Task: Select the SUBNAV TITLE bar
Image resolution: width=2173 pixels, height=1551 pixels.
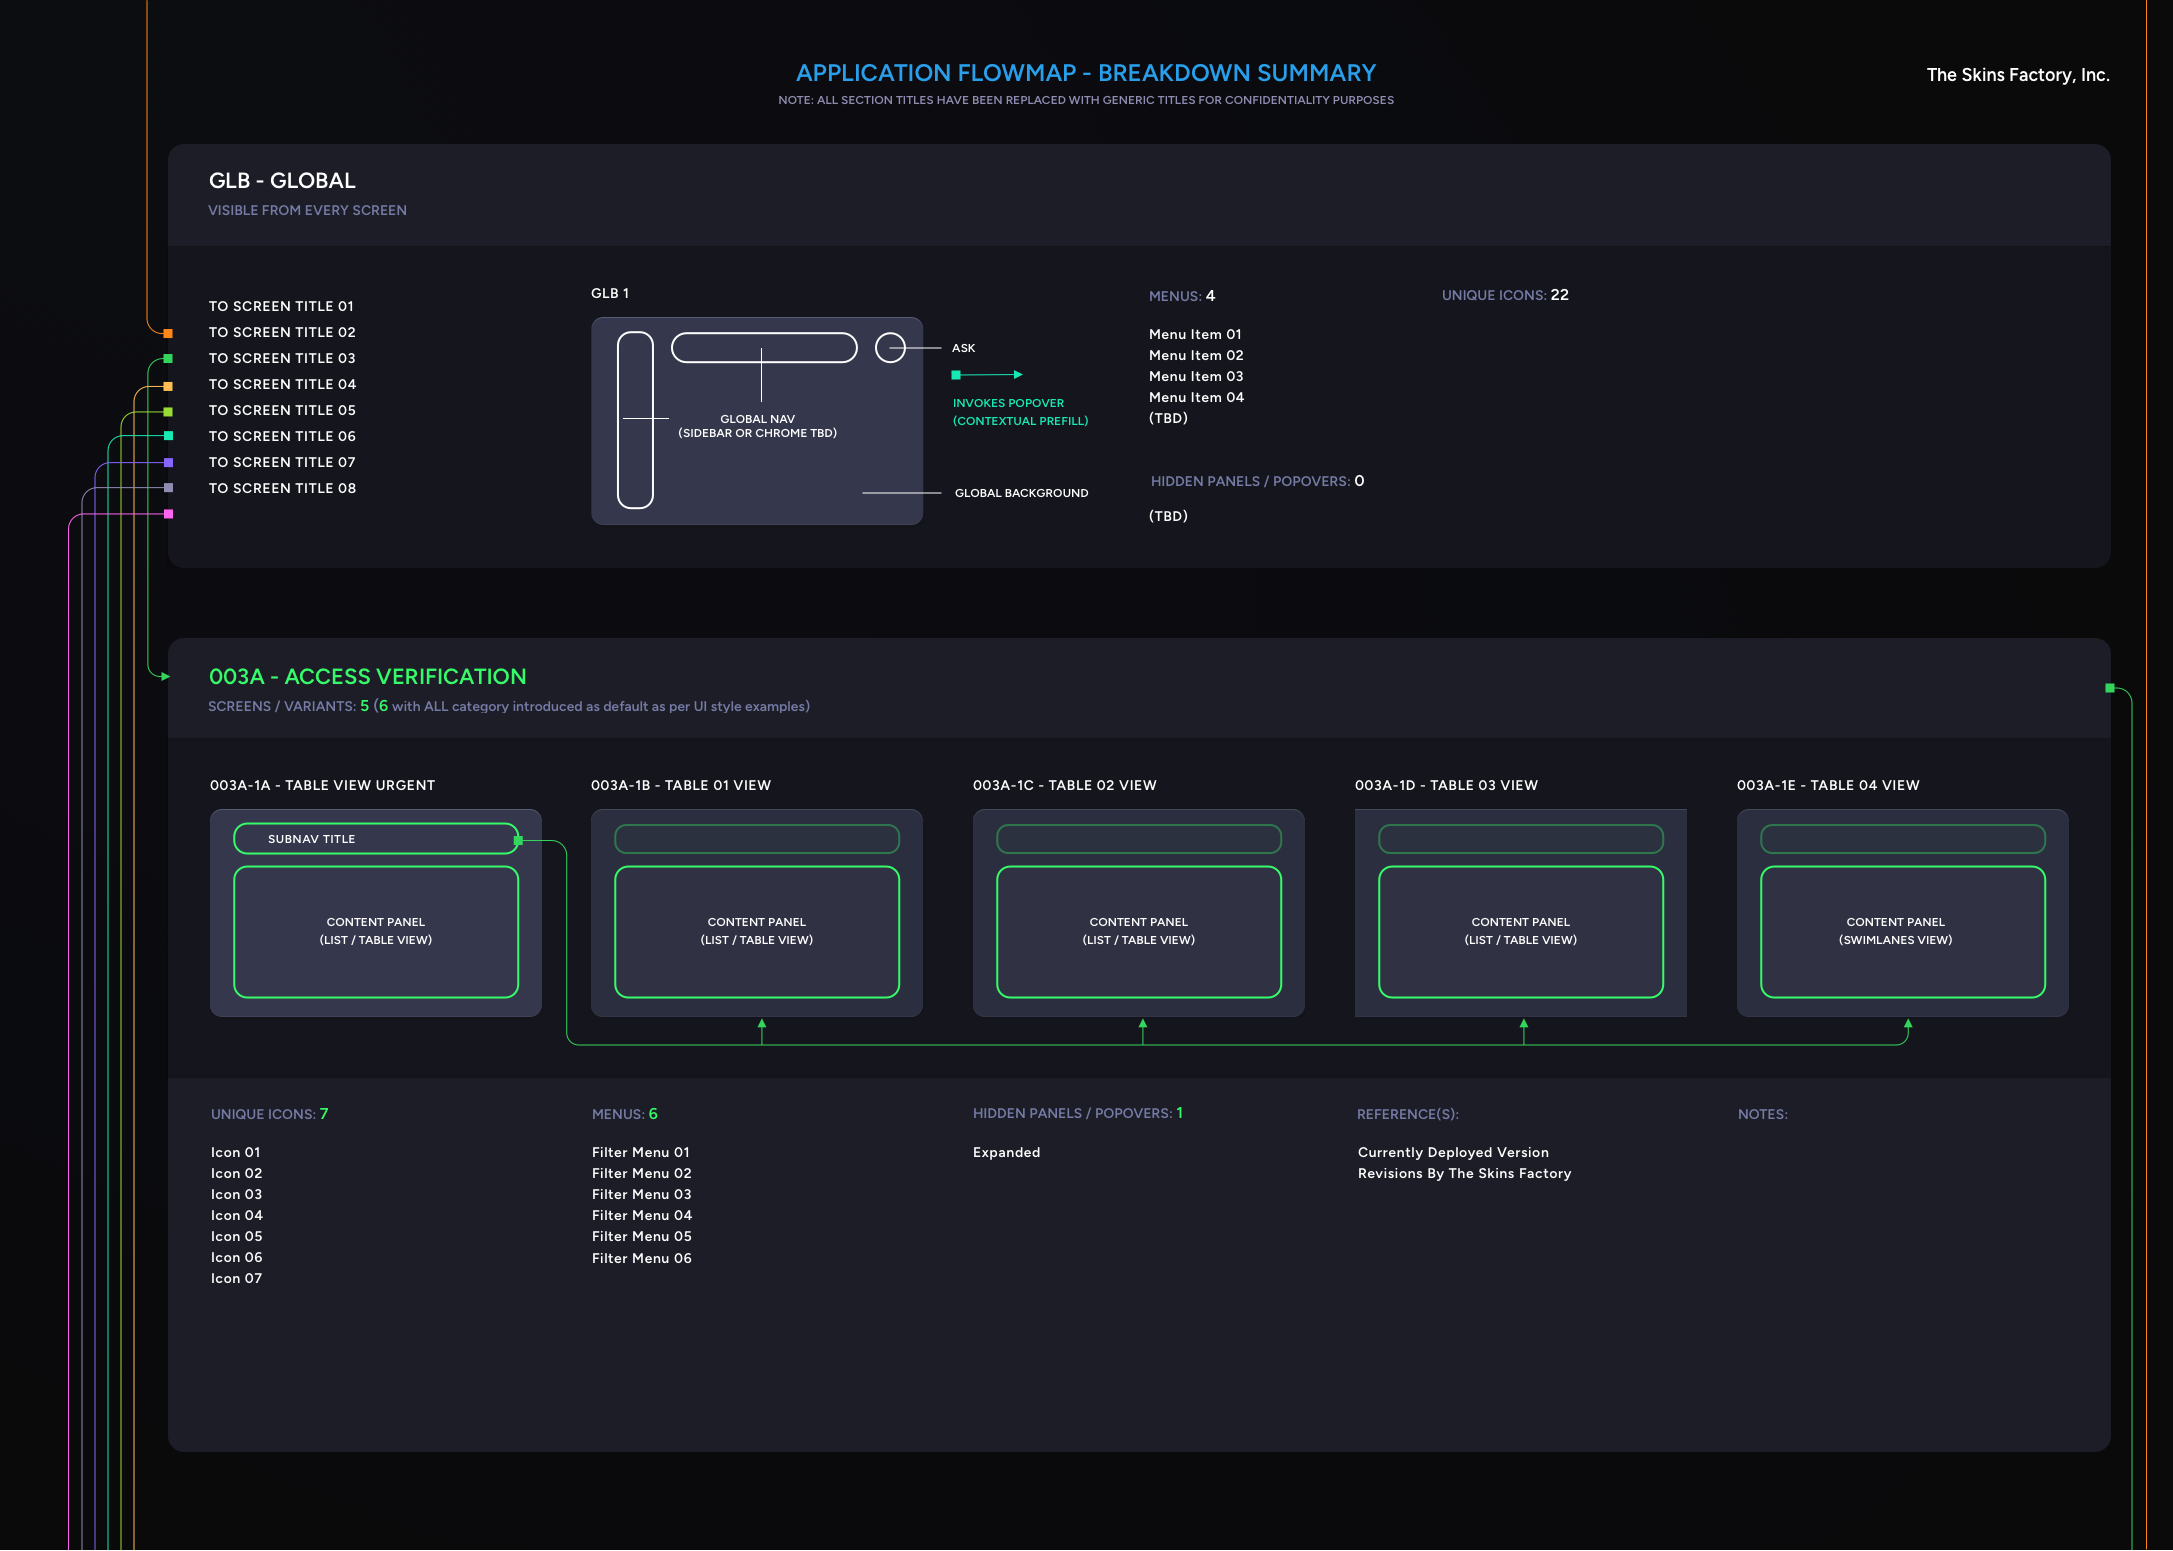Action: point(375,839)
